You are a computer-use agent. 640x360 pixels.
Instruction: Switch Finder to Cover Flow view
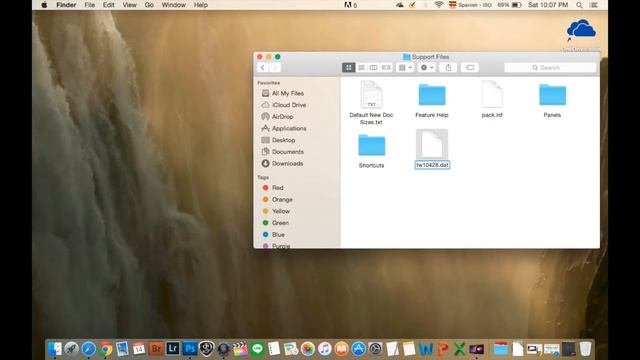[x=386, y=67]
